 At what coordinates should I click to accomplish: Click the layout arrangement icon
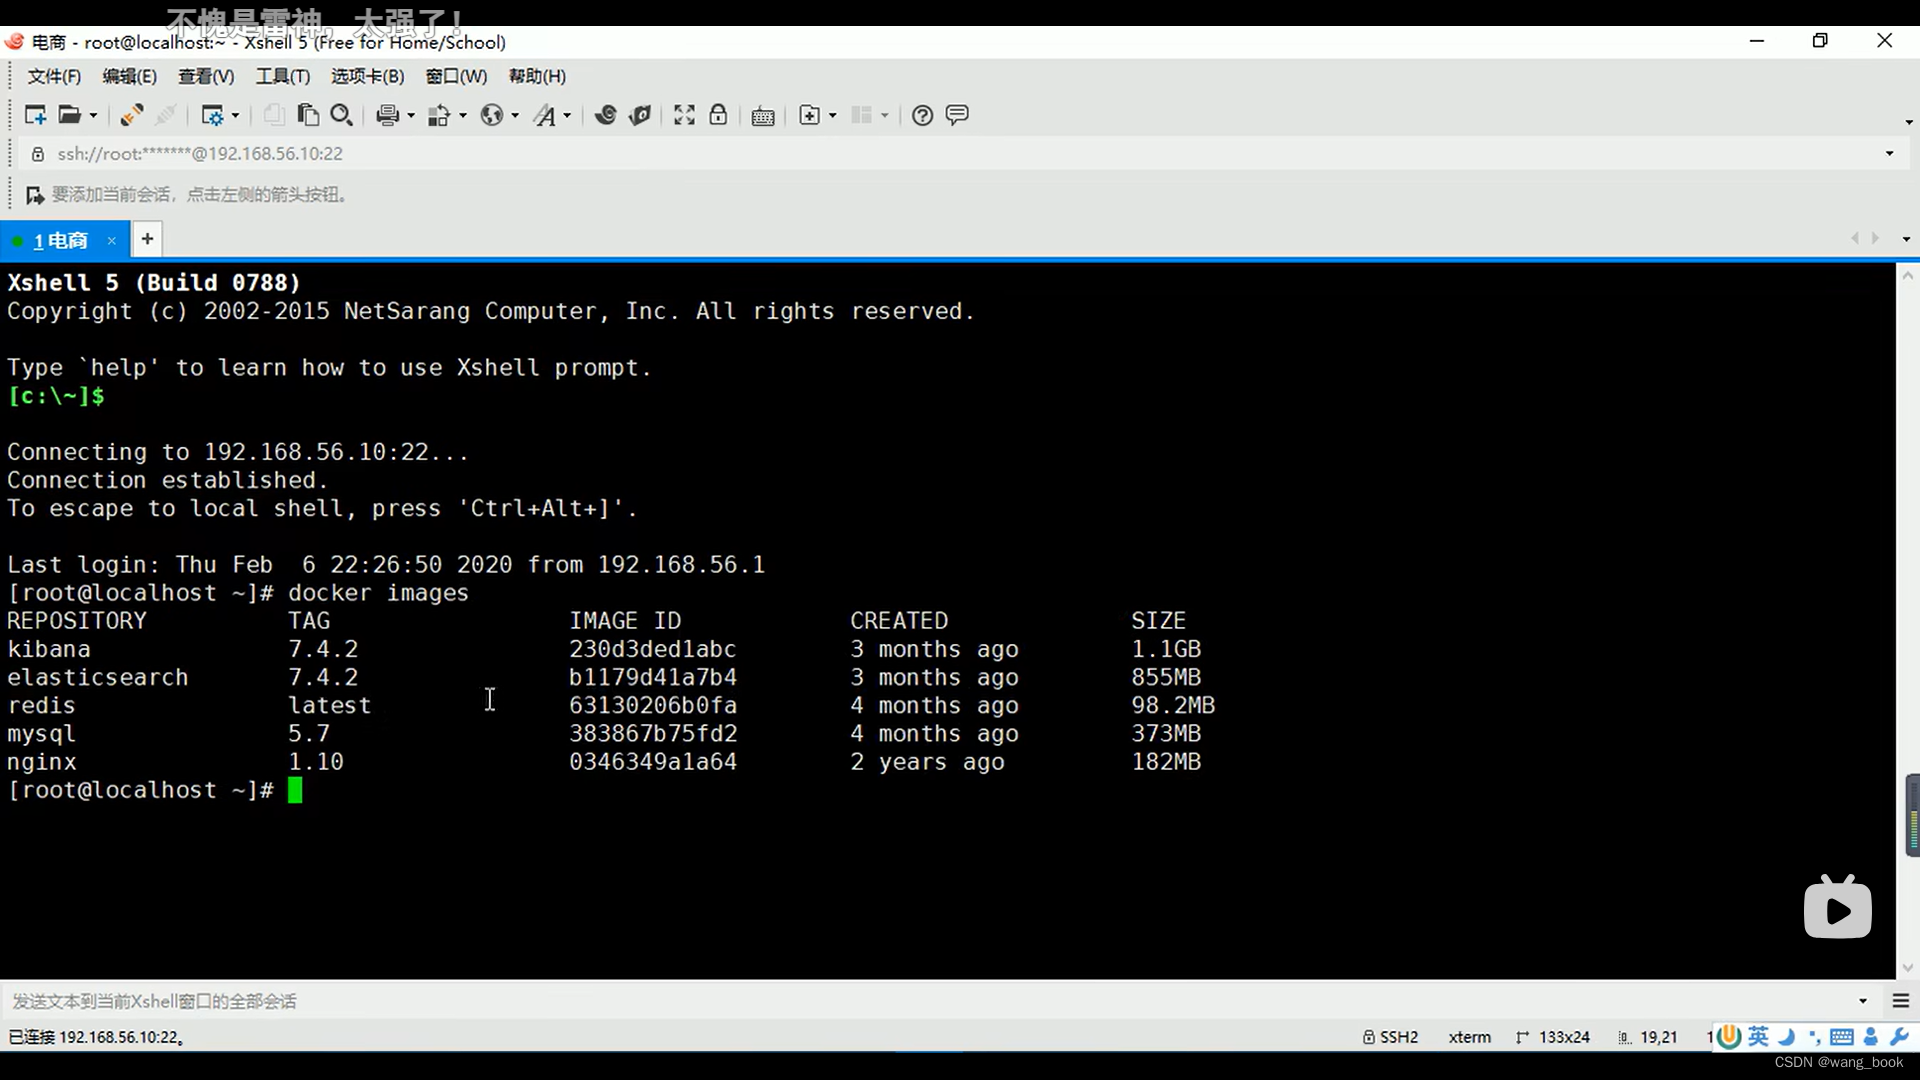point(862,115)
